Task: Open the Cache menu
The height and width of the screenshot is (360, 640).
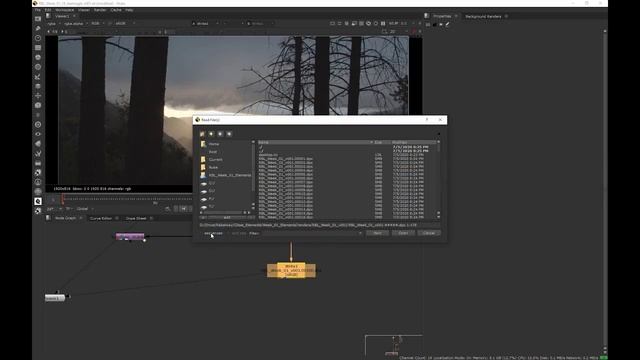Action: point(116,10)
